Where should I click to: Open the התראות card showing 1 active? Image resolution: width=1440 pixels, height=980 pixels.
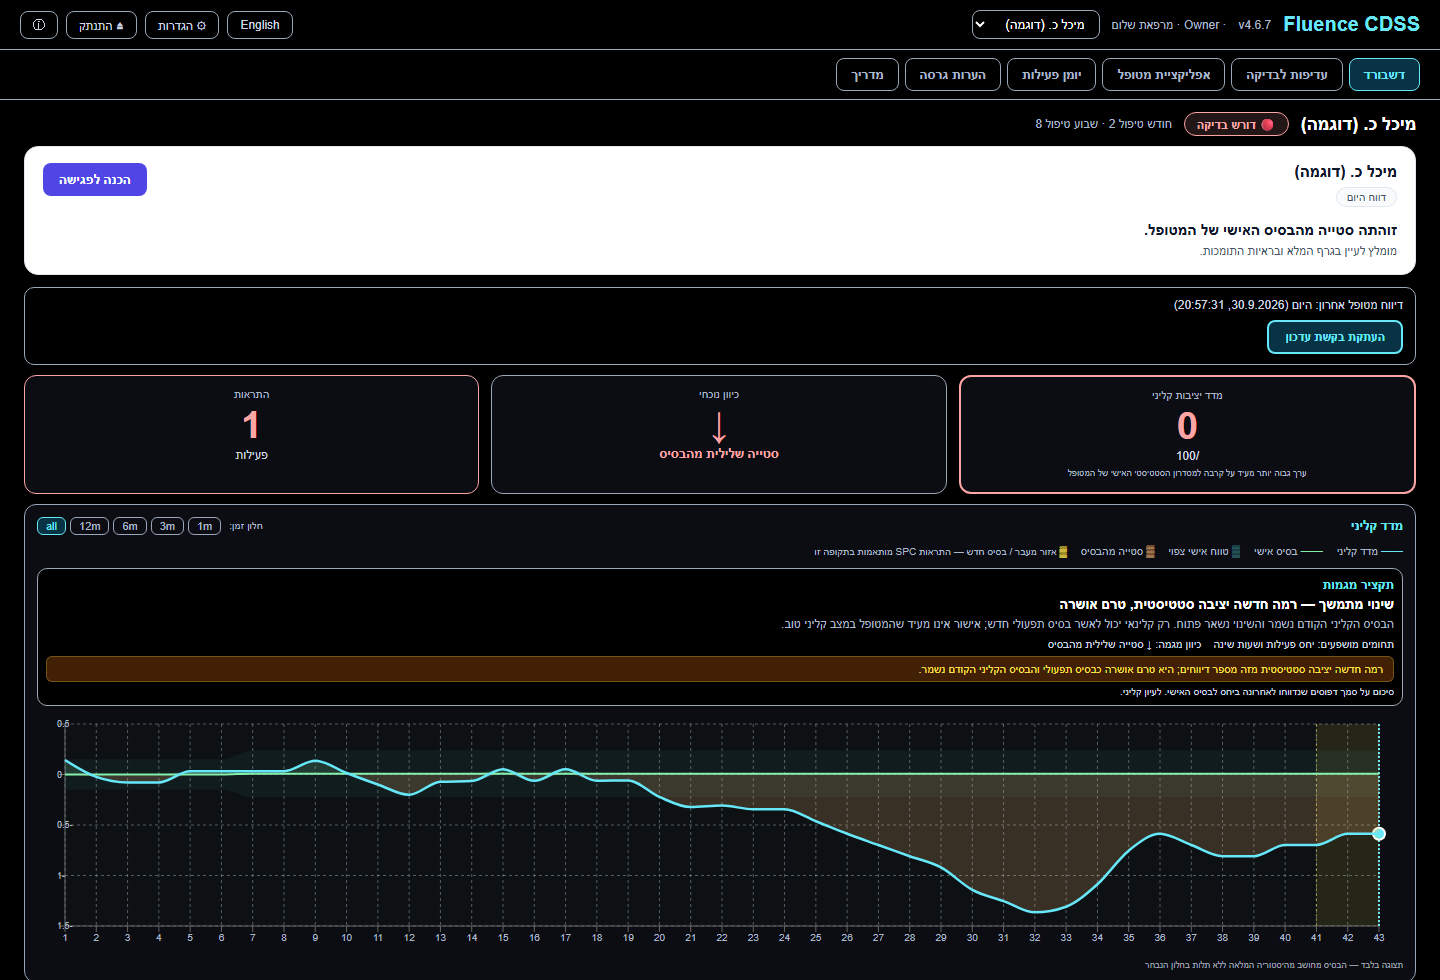pyautogui.click(x=251, y=434)
